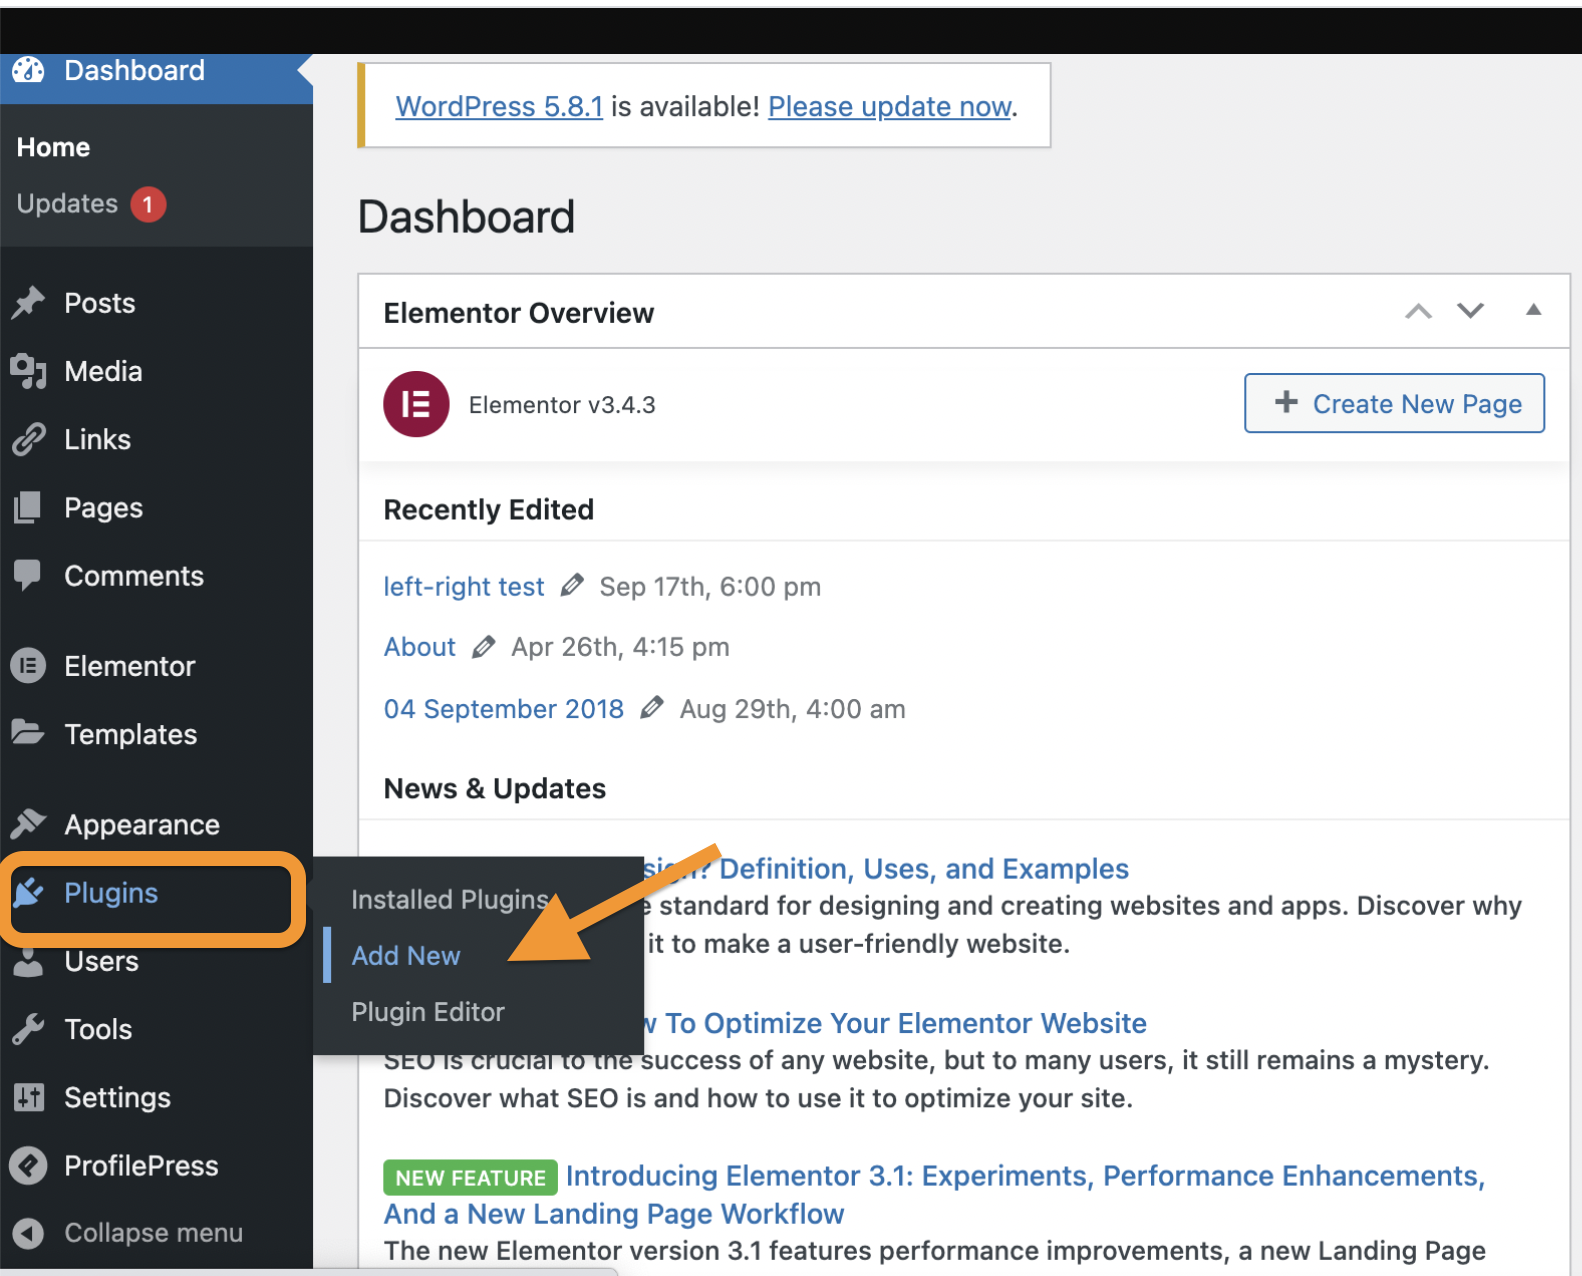Screen dimensions: 1582x1276
Task: Click the Posts pushpin icon
Action: point(28,303)
